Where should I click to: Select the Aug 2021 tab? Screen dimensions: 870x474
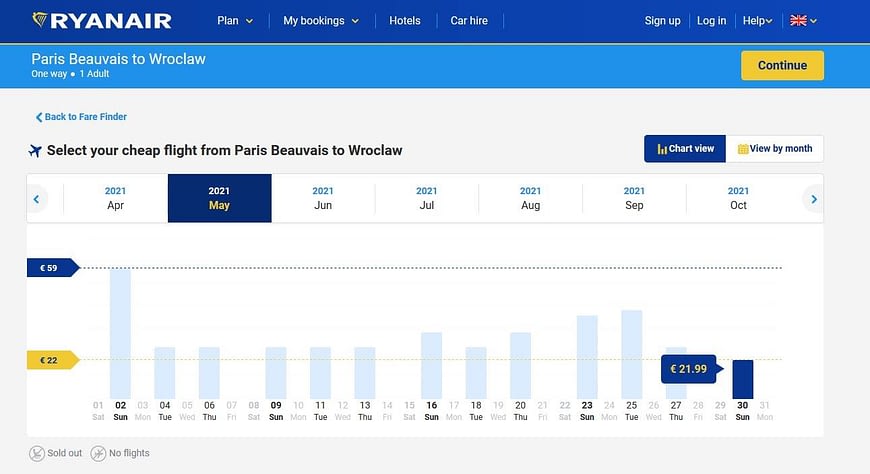tap(530, 198)
